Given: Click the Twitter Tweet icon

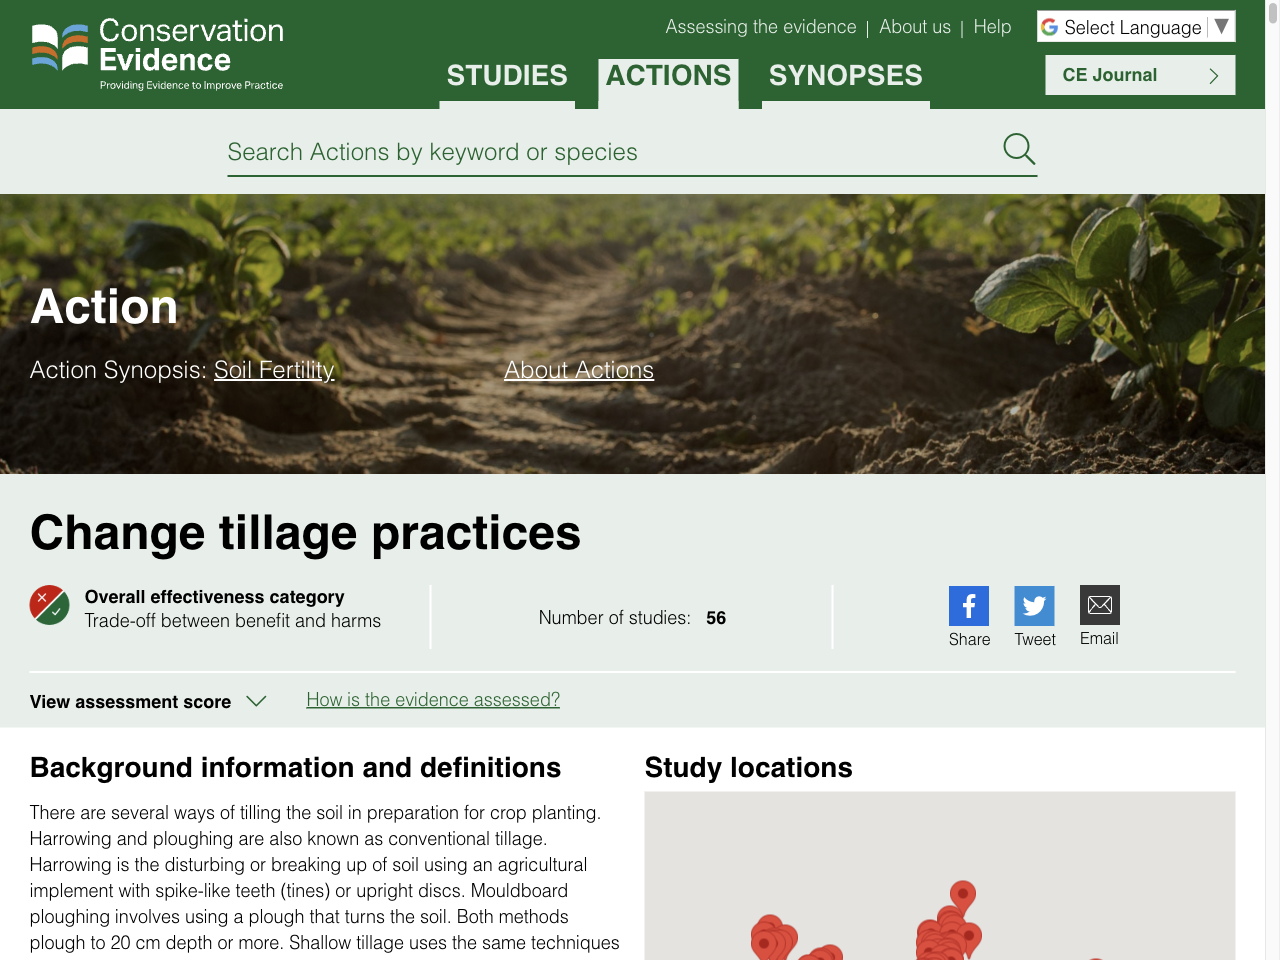Looking at the screenshot, I should (x=1034, y=604).
